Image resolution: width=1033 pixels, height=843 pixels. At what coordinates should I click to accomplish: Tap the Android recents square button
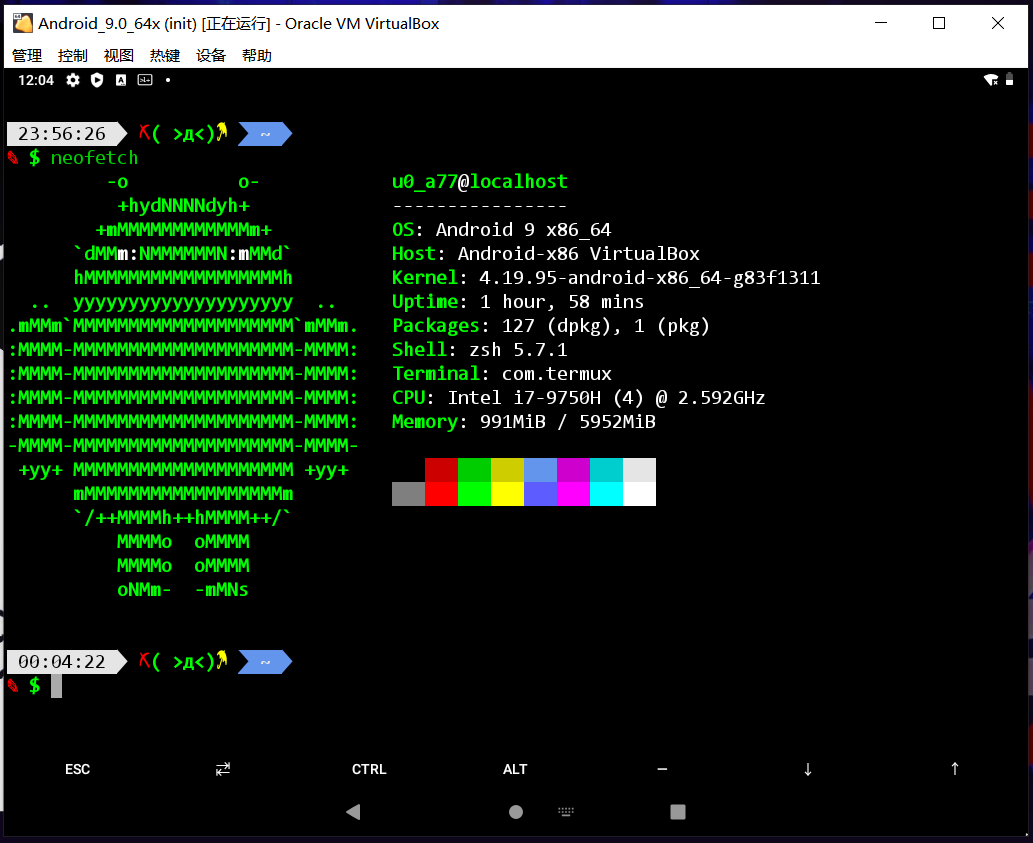point(678,812)
